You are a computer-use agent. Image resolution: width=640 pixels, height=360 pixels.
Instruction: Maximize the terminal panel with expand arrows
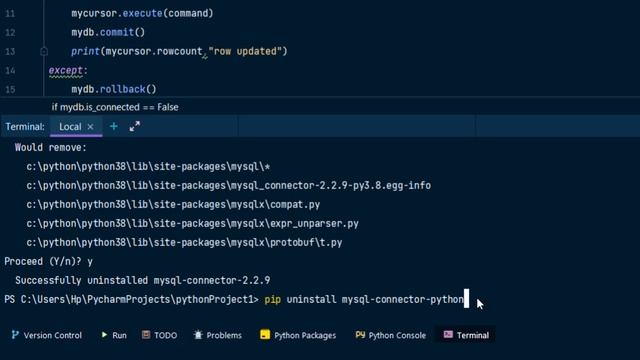coord(135,127)
